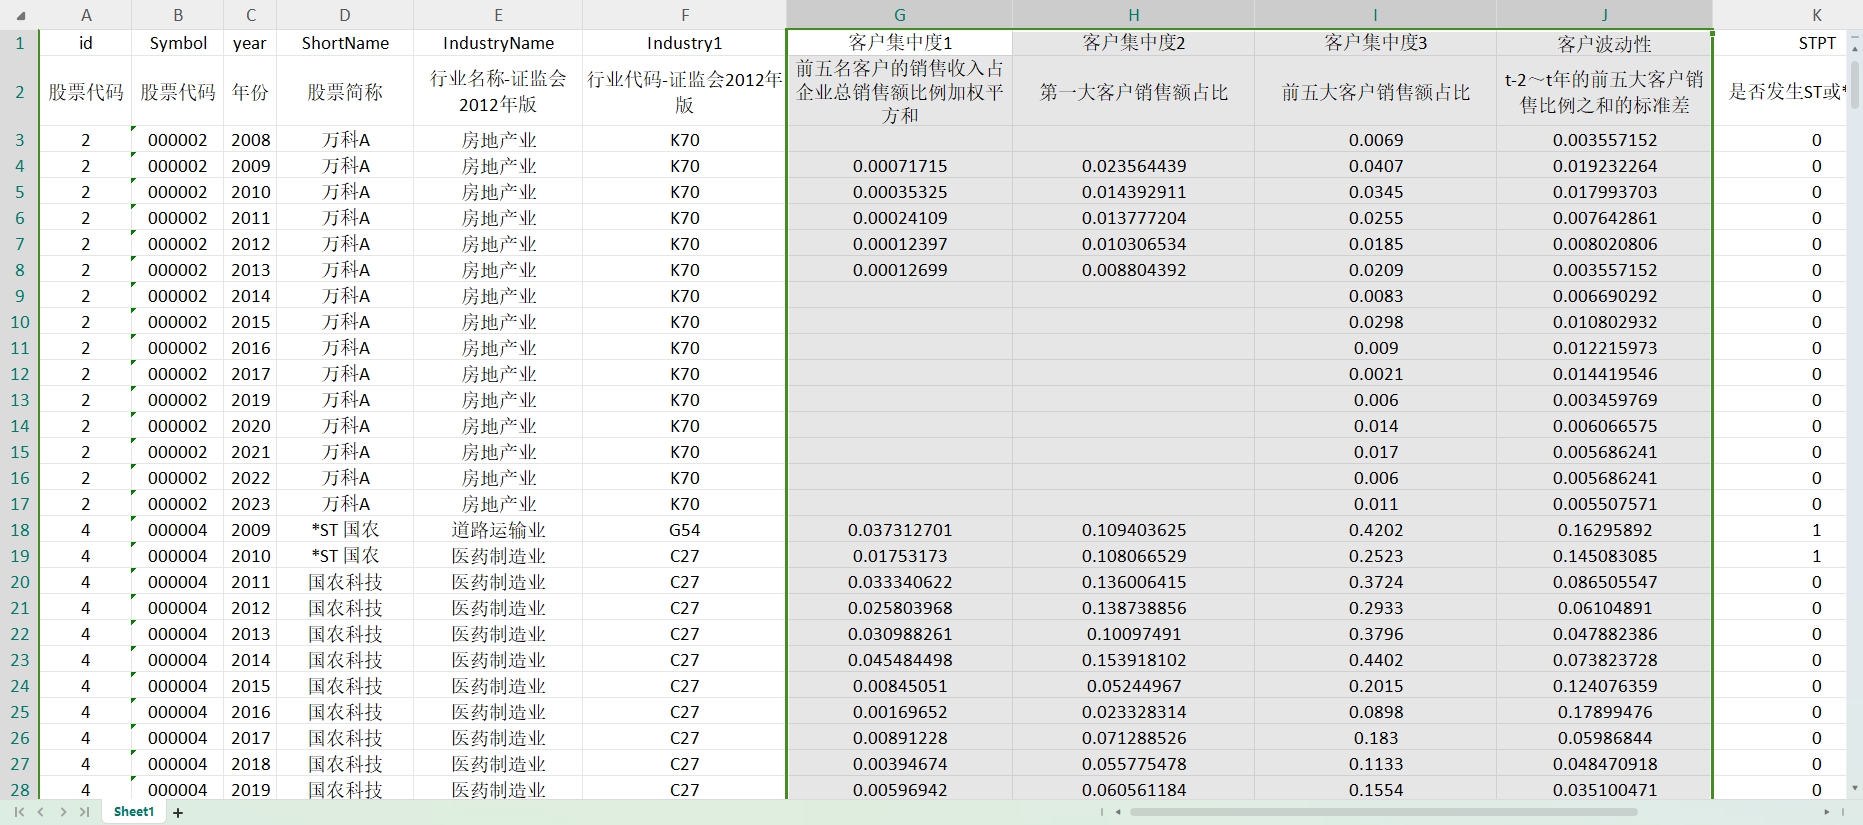1863x825 pixels.
Task: Click the 'G54' industry code cell
Action: point(685,530)
